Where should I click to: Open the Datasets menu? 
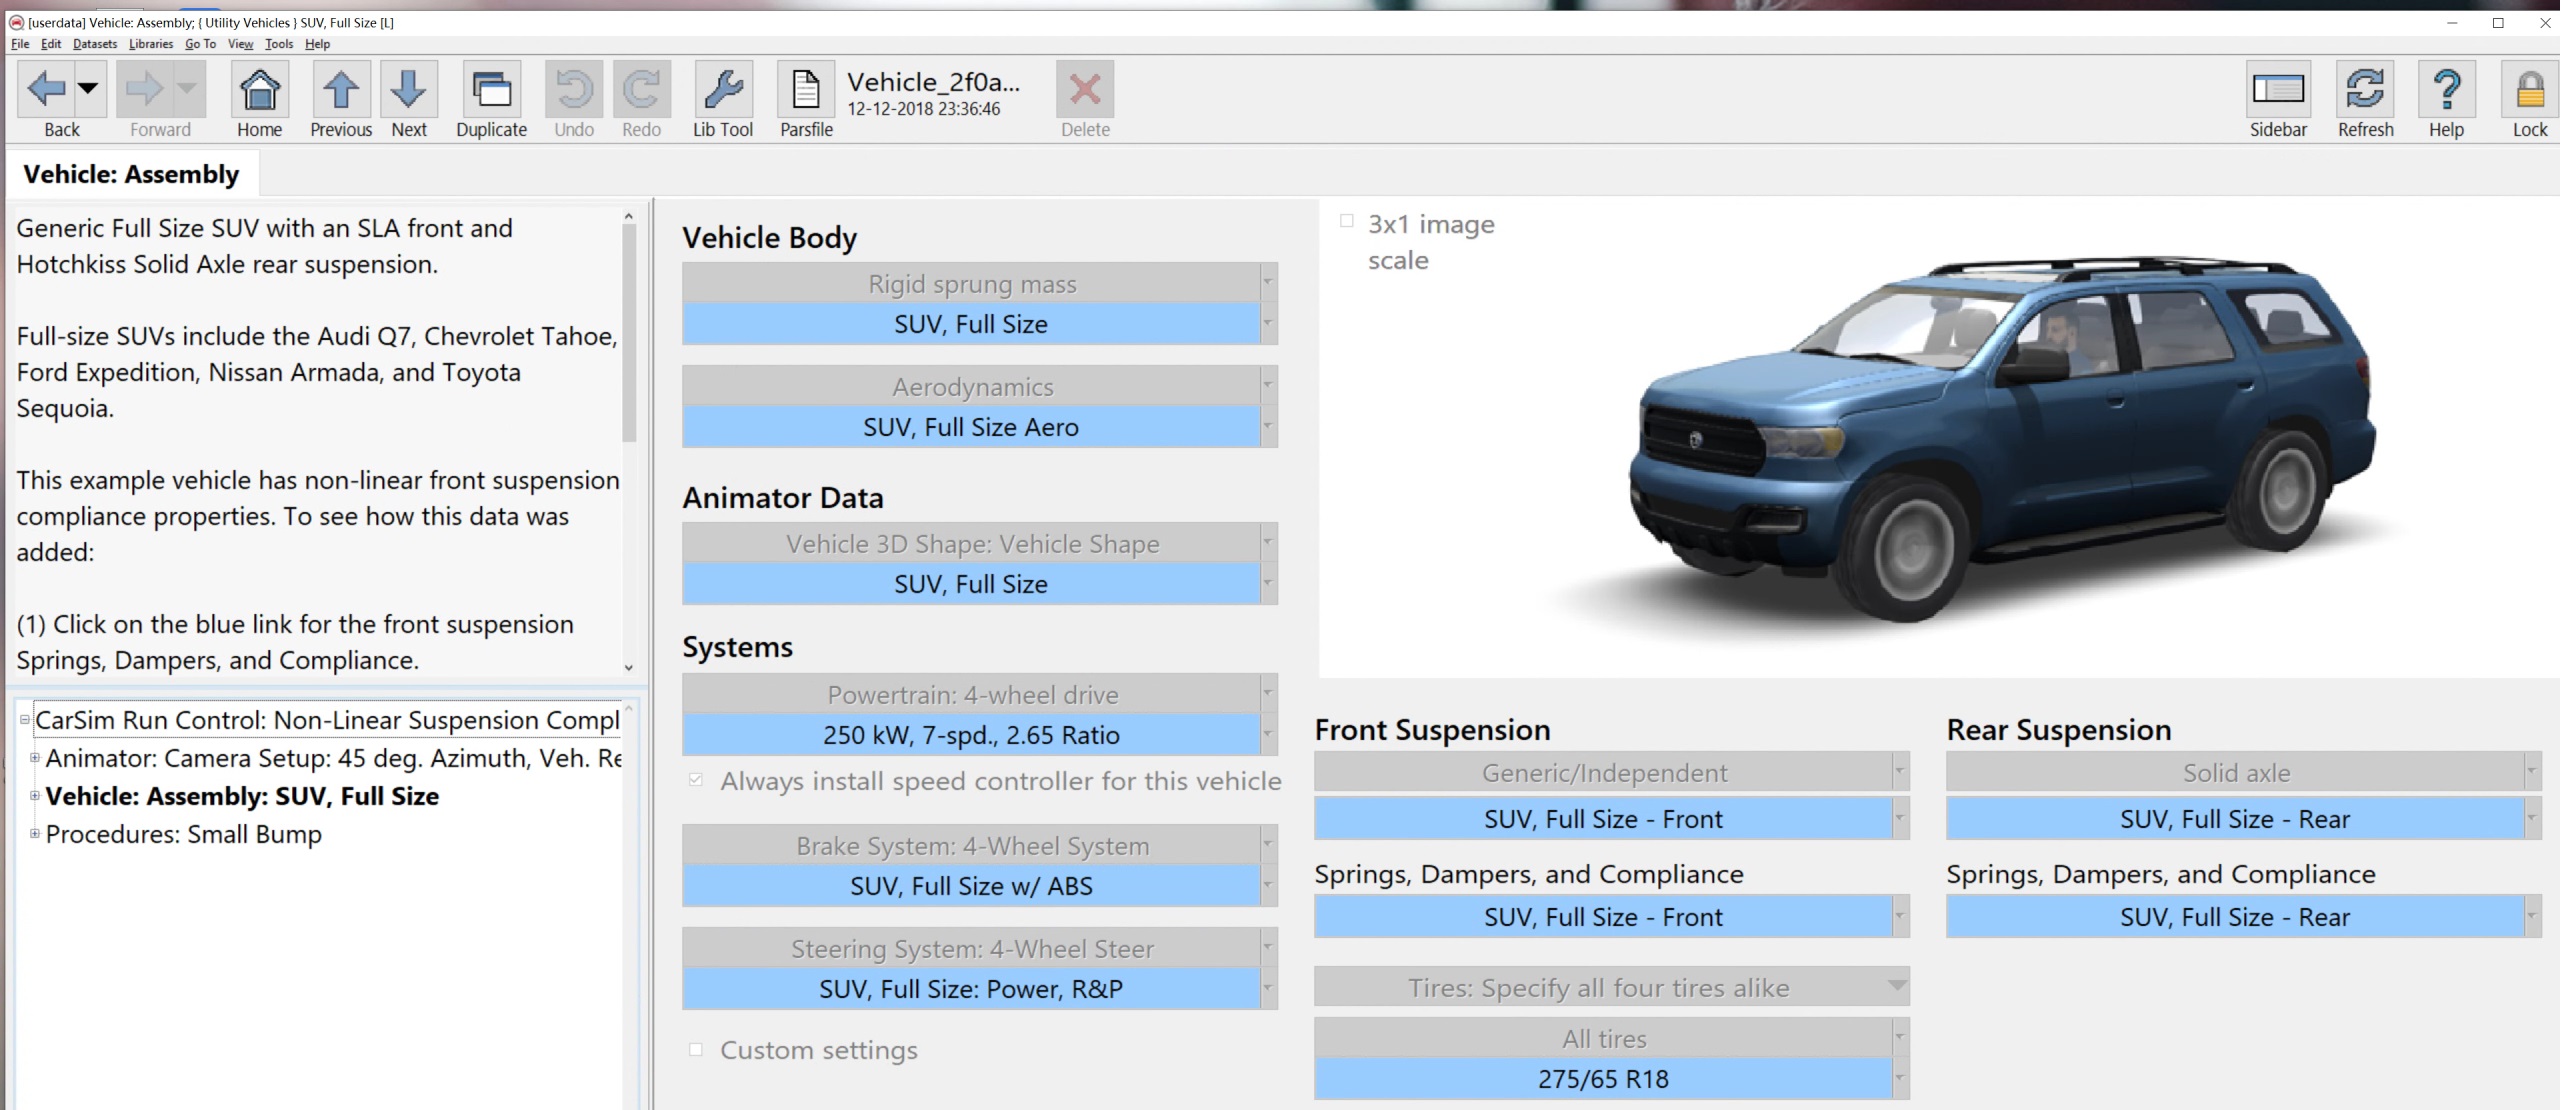[x=94, y=44]
